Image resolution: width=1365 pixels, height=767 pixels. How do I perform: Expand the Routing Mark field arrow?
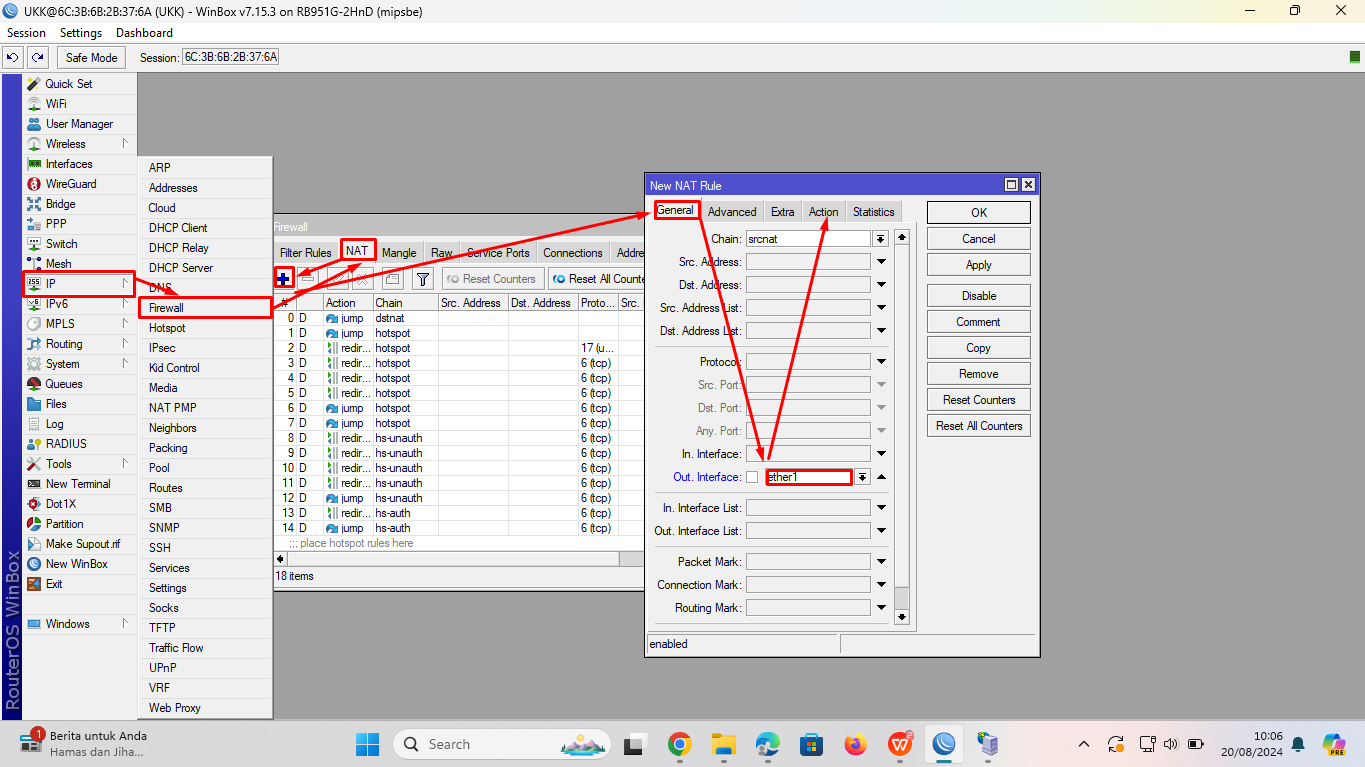(x=881, y=608)
